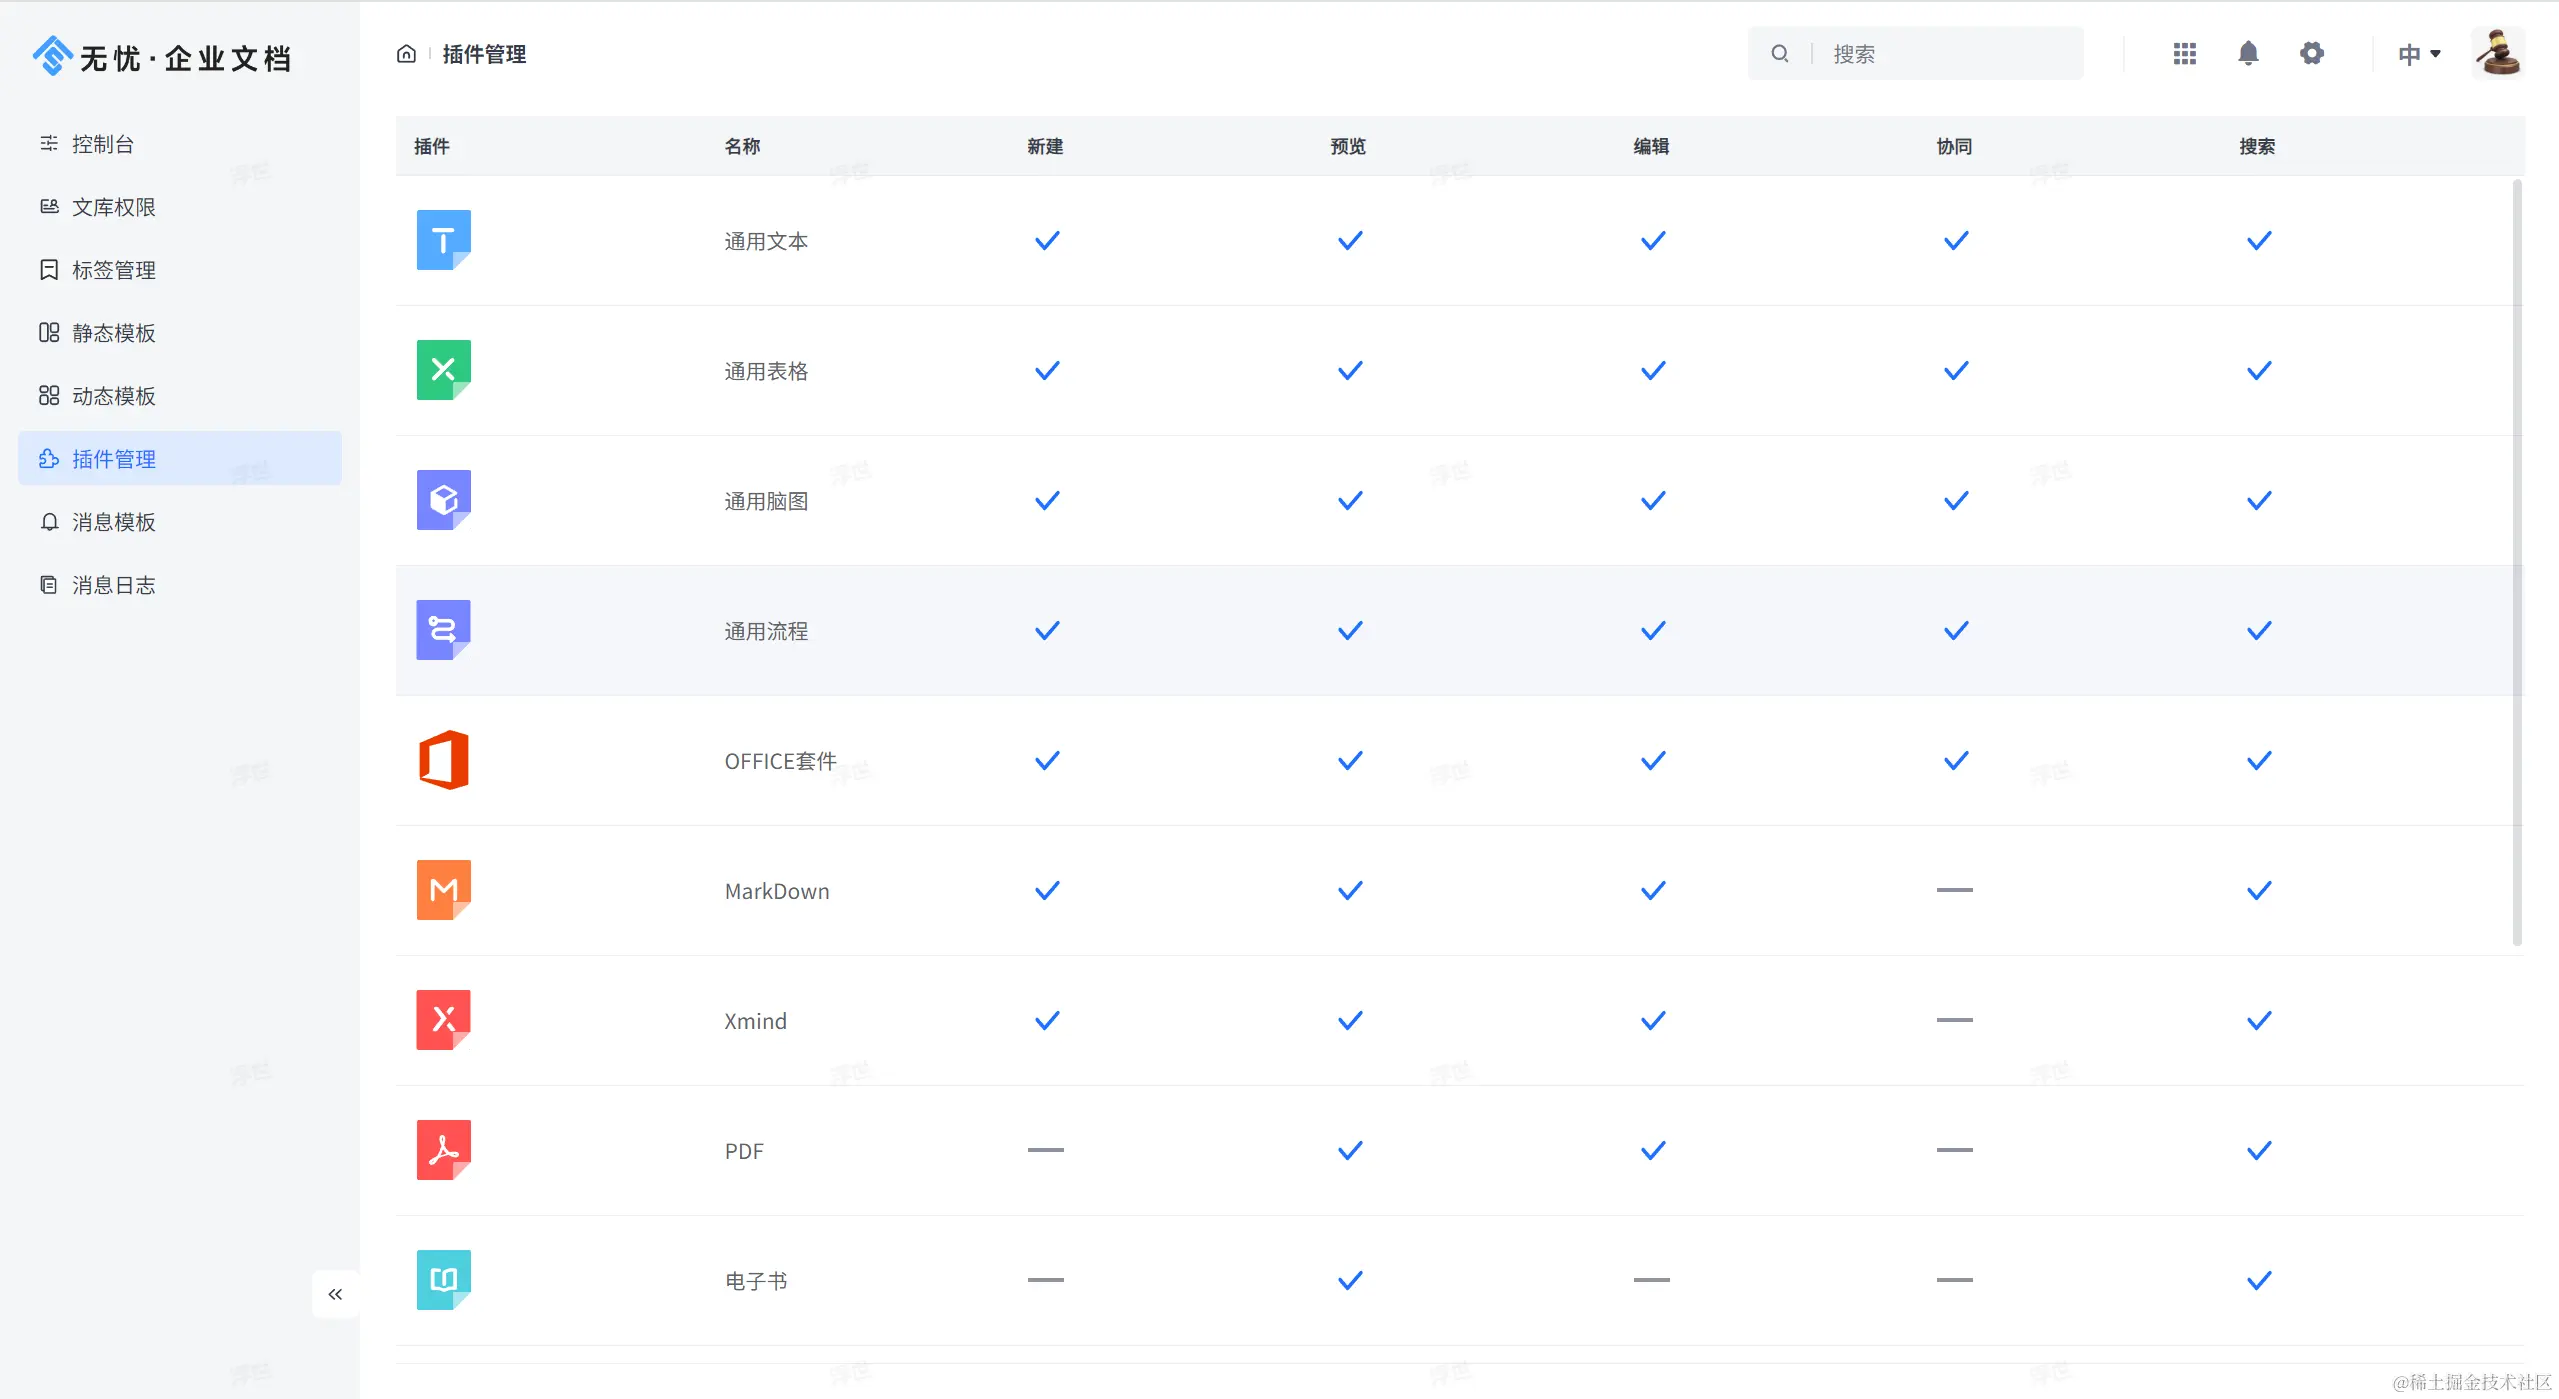The image size is (2559, 1399).
Task: Open the user avatar menu
Action: click(2497, 54)
